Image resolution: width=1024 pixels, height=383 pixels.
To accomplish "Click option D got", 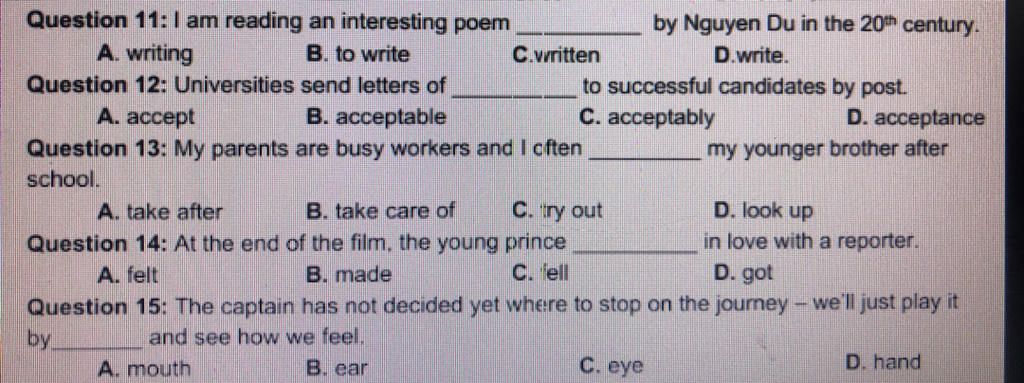I will pyautogui.click(x=744, y=275).
